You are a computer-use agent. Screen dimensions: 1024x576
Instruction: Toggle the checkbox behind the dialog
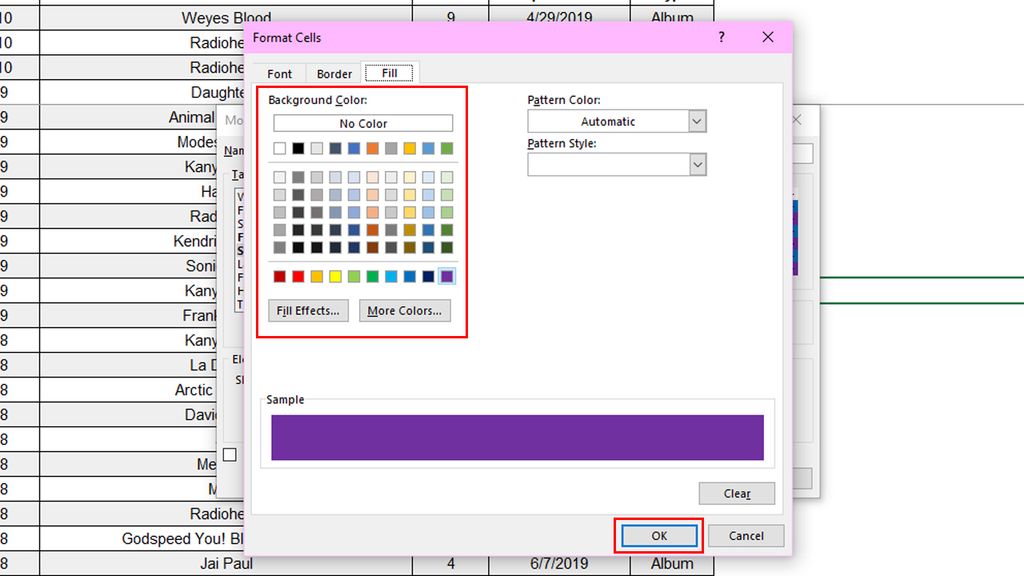(x=228, y=453)
